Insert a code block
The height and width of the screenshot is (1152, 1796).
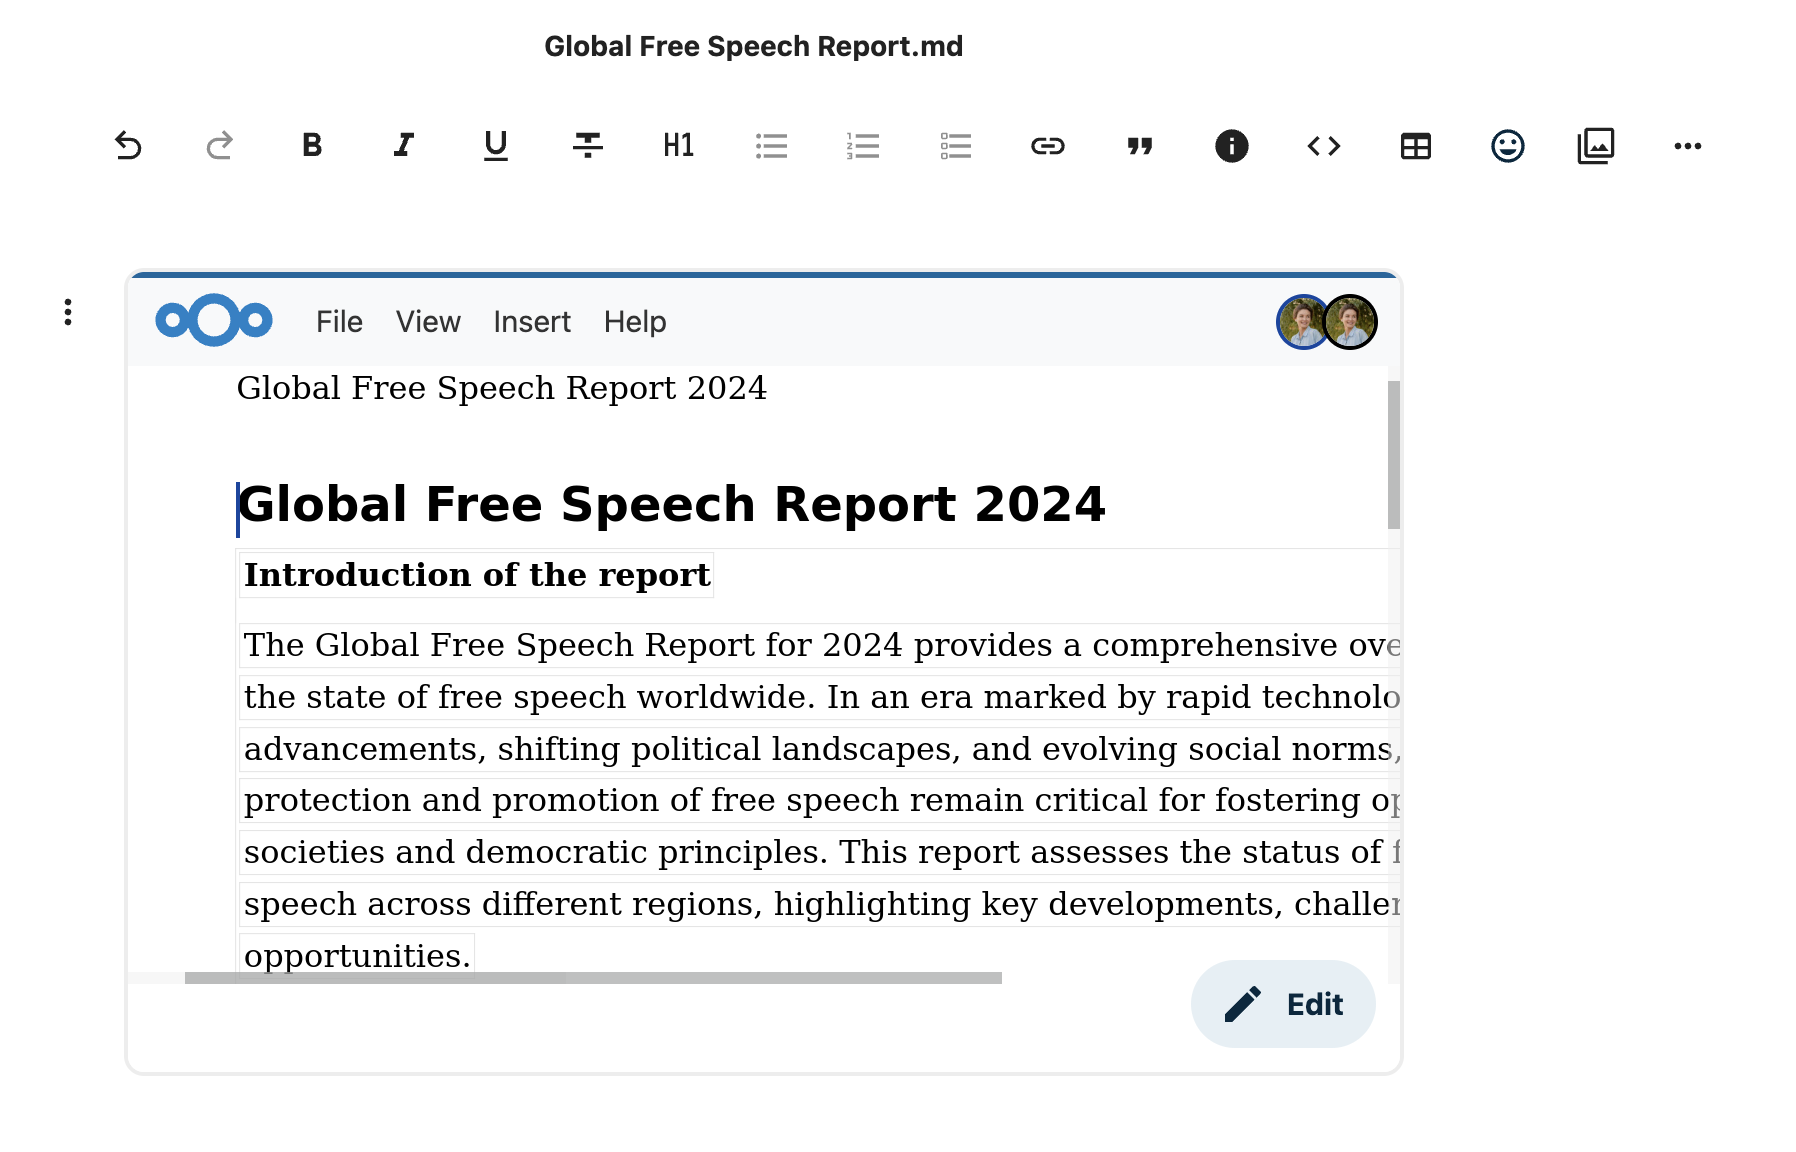(1324, 146)
